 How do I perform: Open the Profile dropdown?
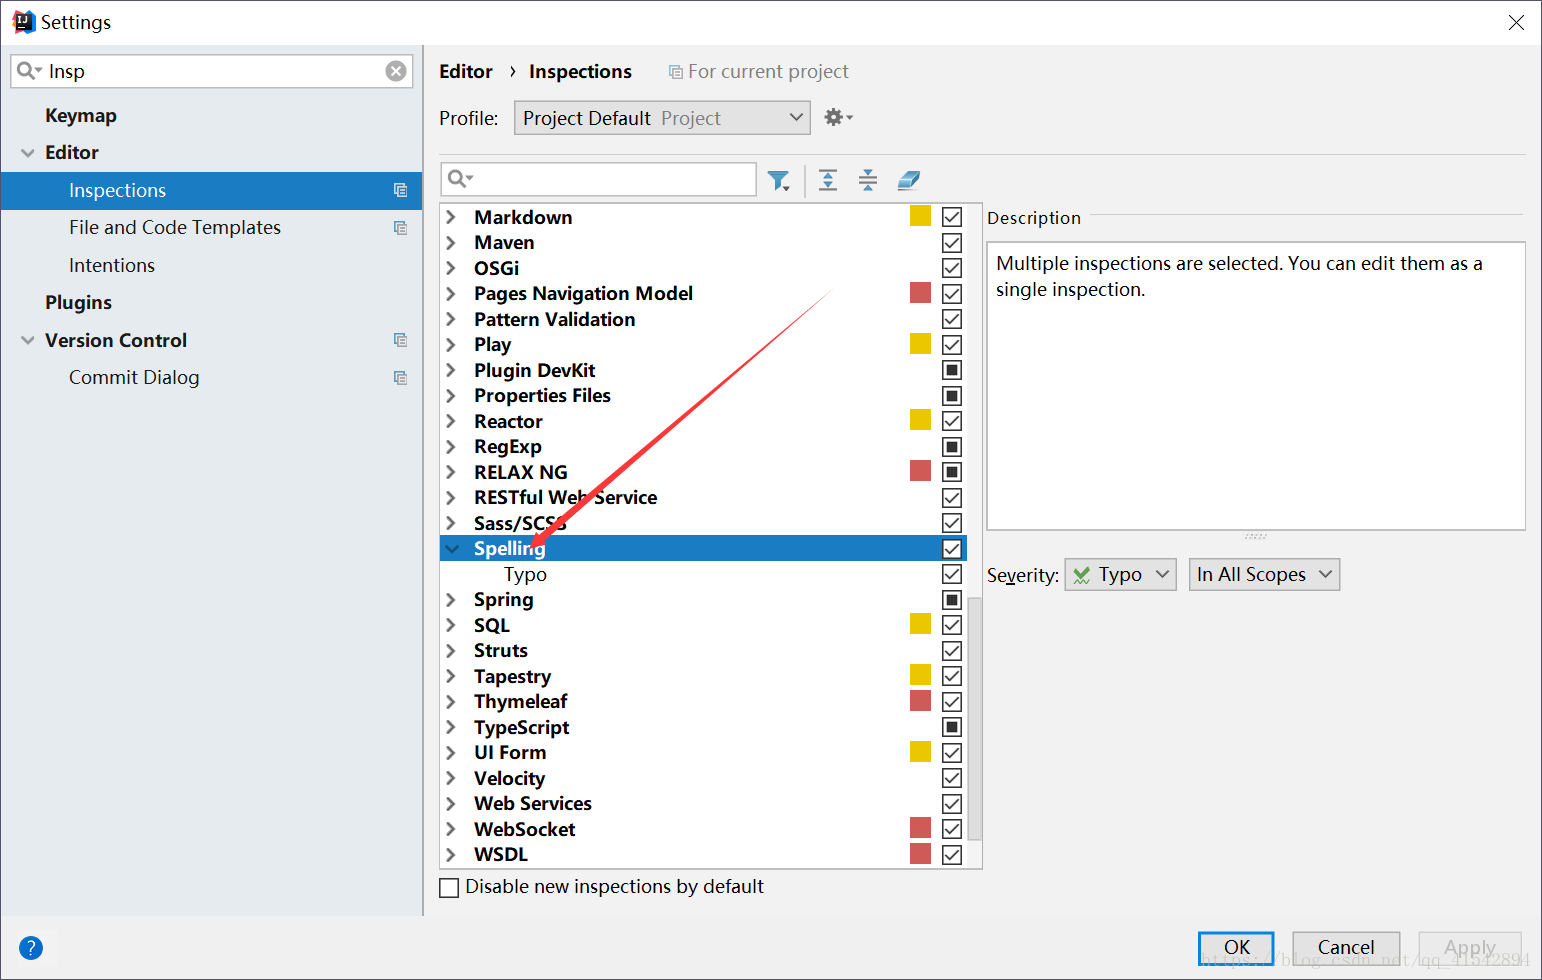click(x=662, y=118)
